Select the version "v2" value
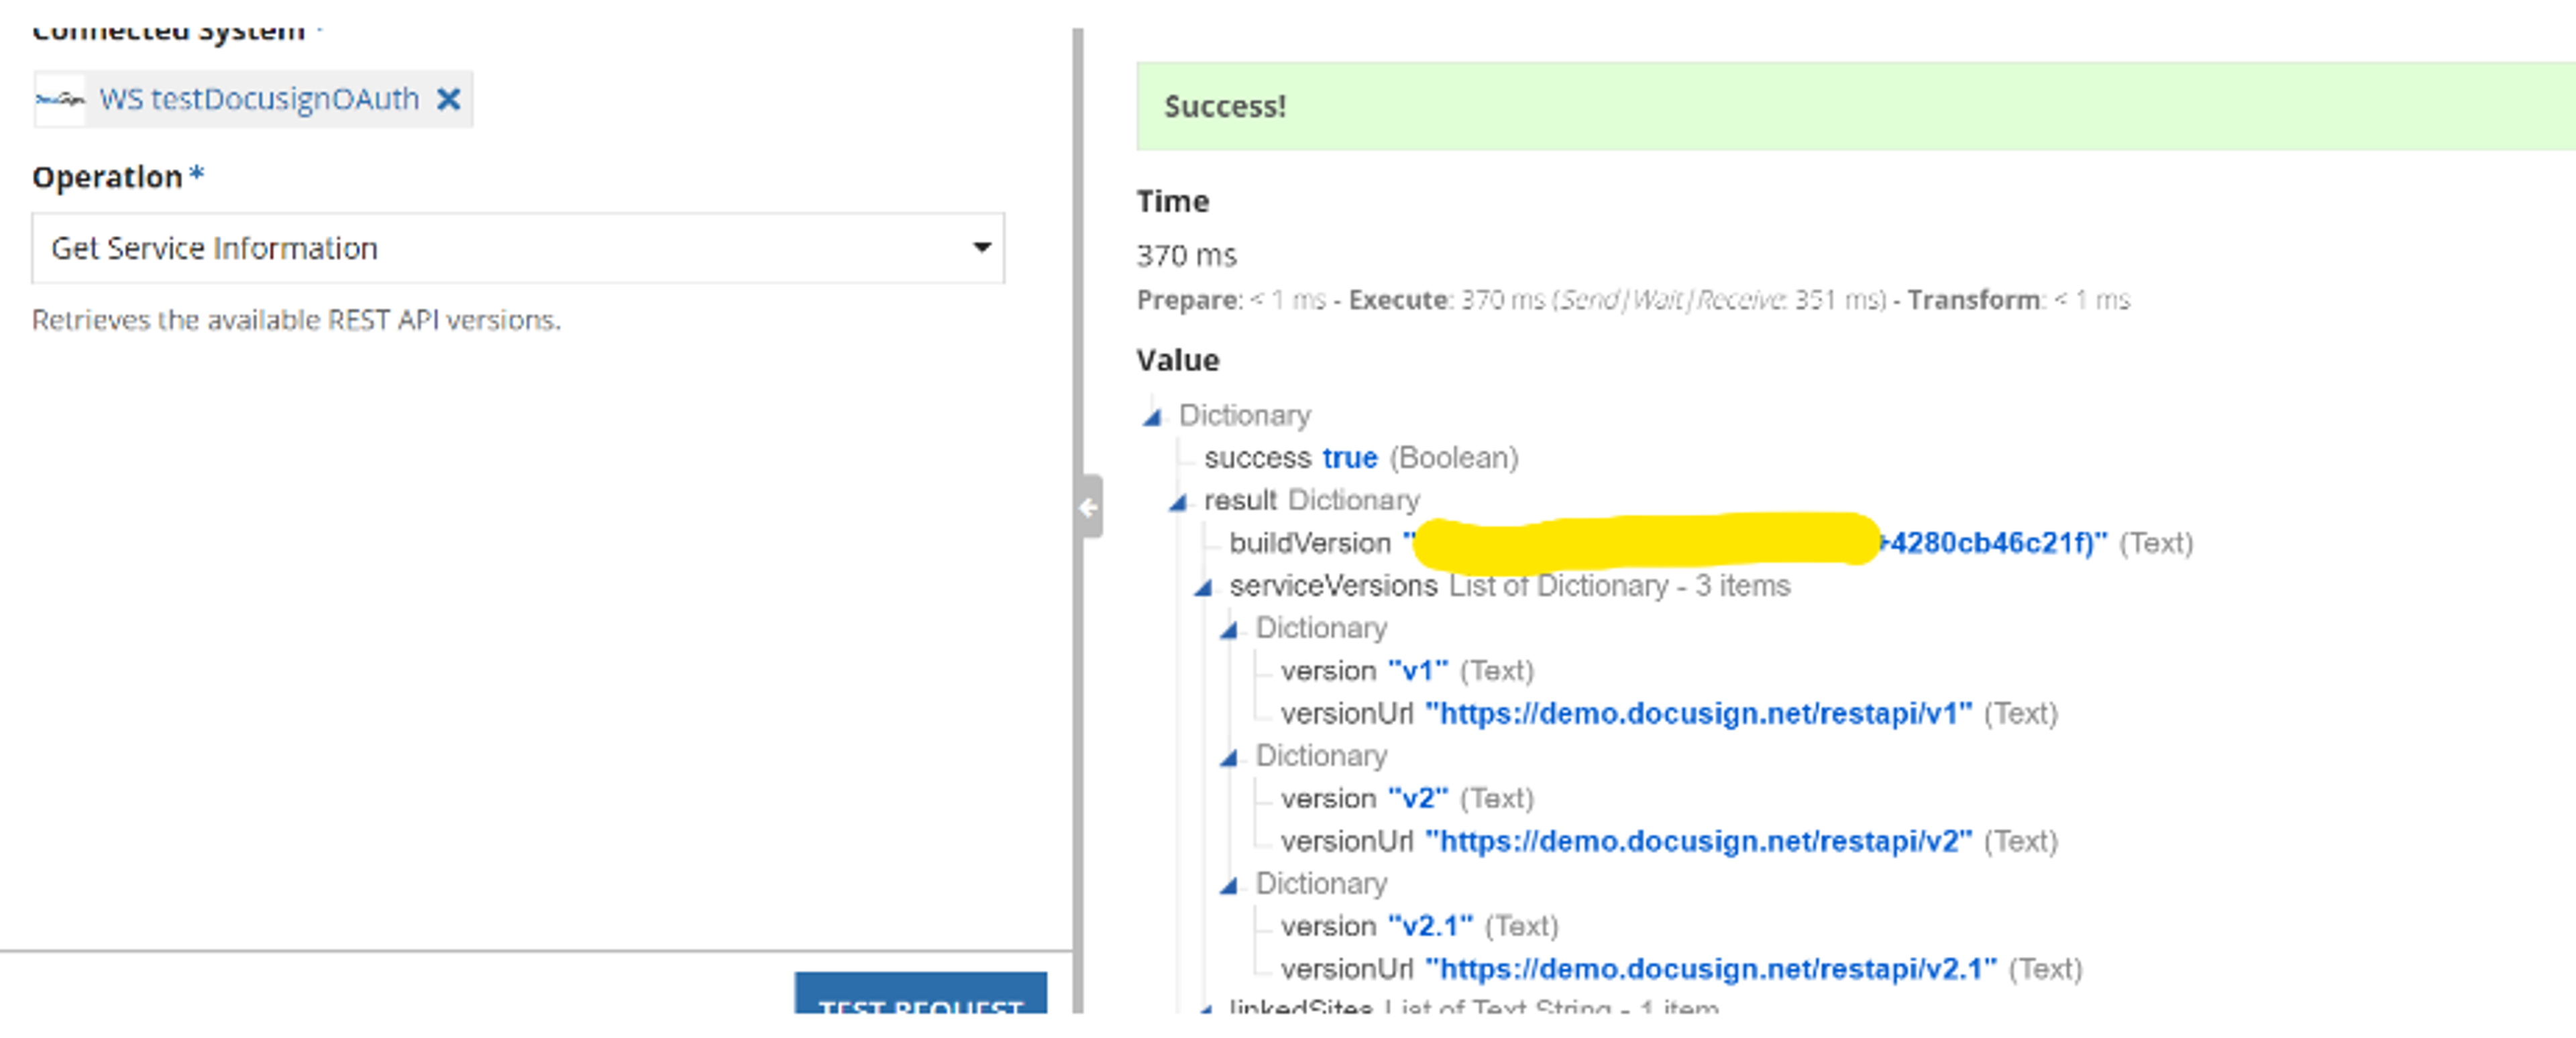The width and height of the screenshot is (2576, 1038). [x=1418, y=799]
